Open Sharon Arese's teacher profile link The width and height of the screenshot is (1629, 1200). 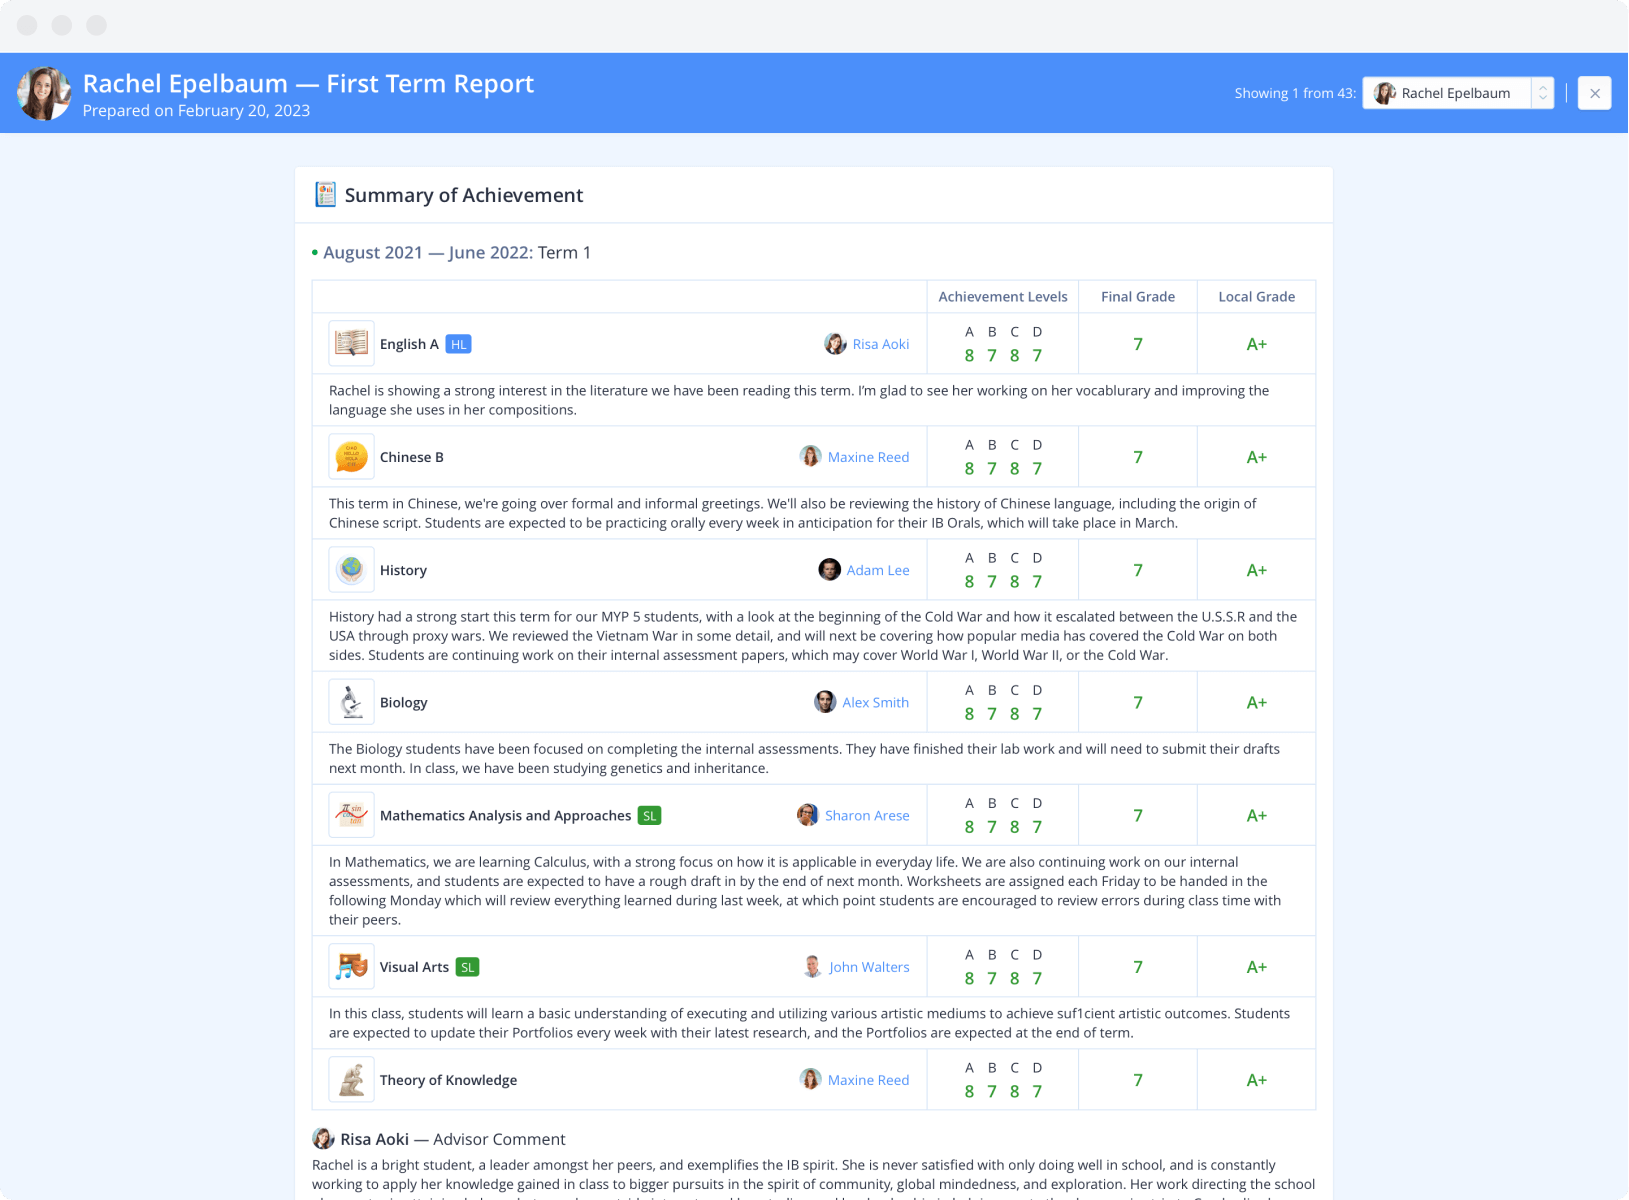(866, 816)
